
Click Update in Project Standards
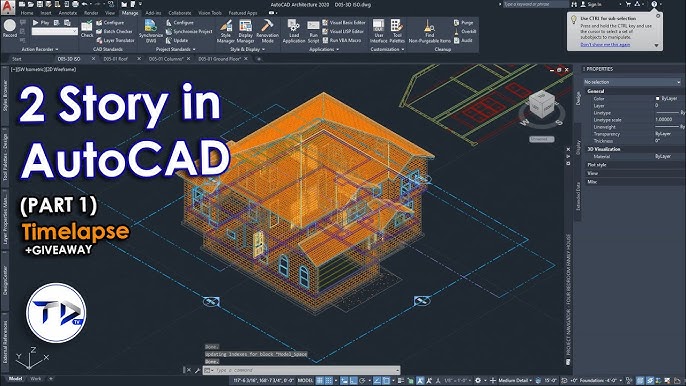coord(177,40)
